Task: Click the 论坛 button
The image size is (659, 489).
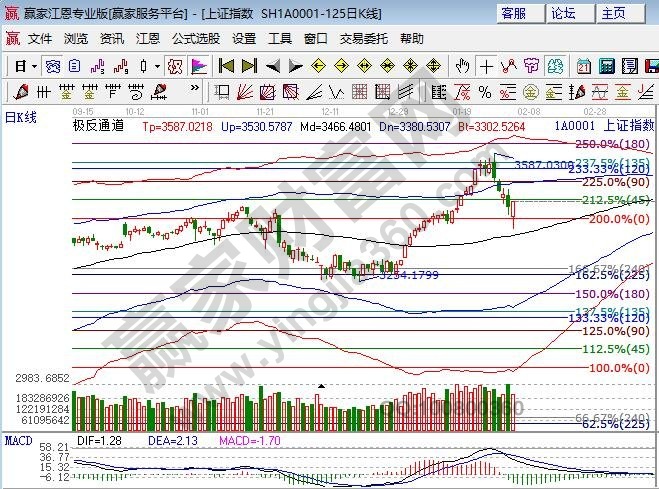Action: [x=563, y=13]
